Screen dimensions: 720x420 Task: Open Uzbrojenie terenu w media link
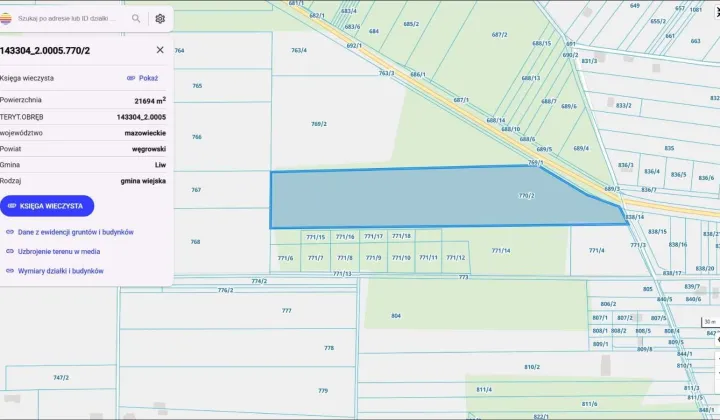[59, 251]
